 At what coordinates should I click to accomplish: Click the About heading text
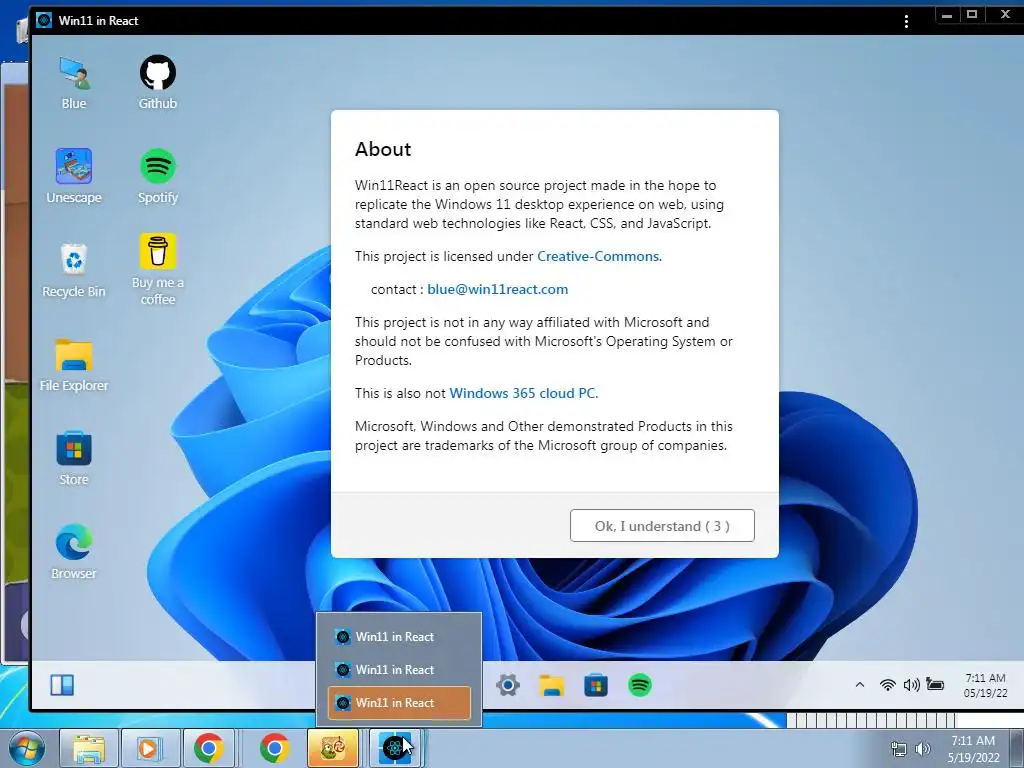(x=383, y=150)
